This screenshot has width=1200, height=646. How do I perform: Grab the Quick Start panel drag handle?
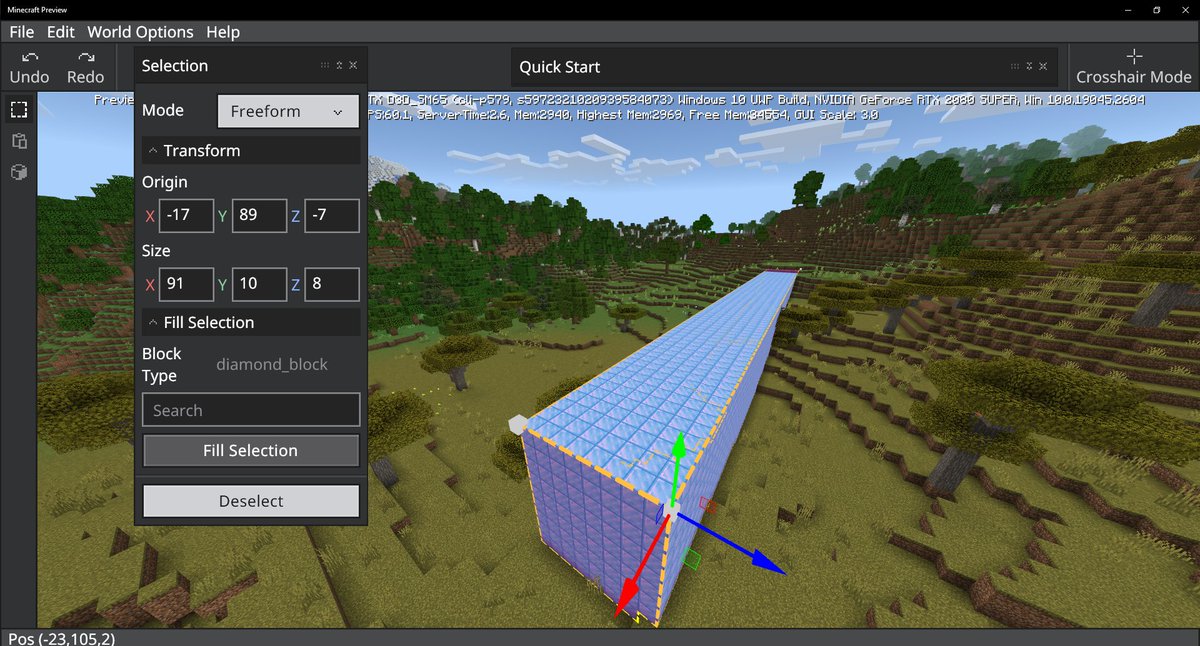(1016, 66)
